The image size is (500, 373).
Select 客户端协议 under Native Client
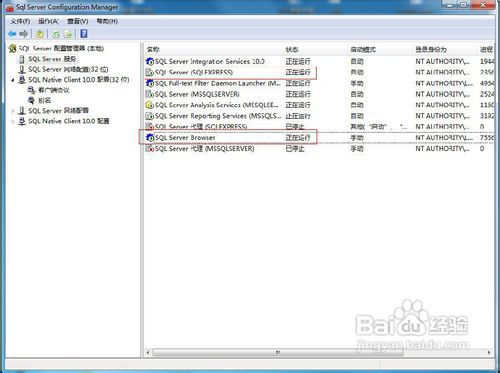pos(54,90)
